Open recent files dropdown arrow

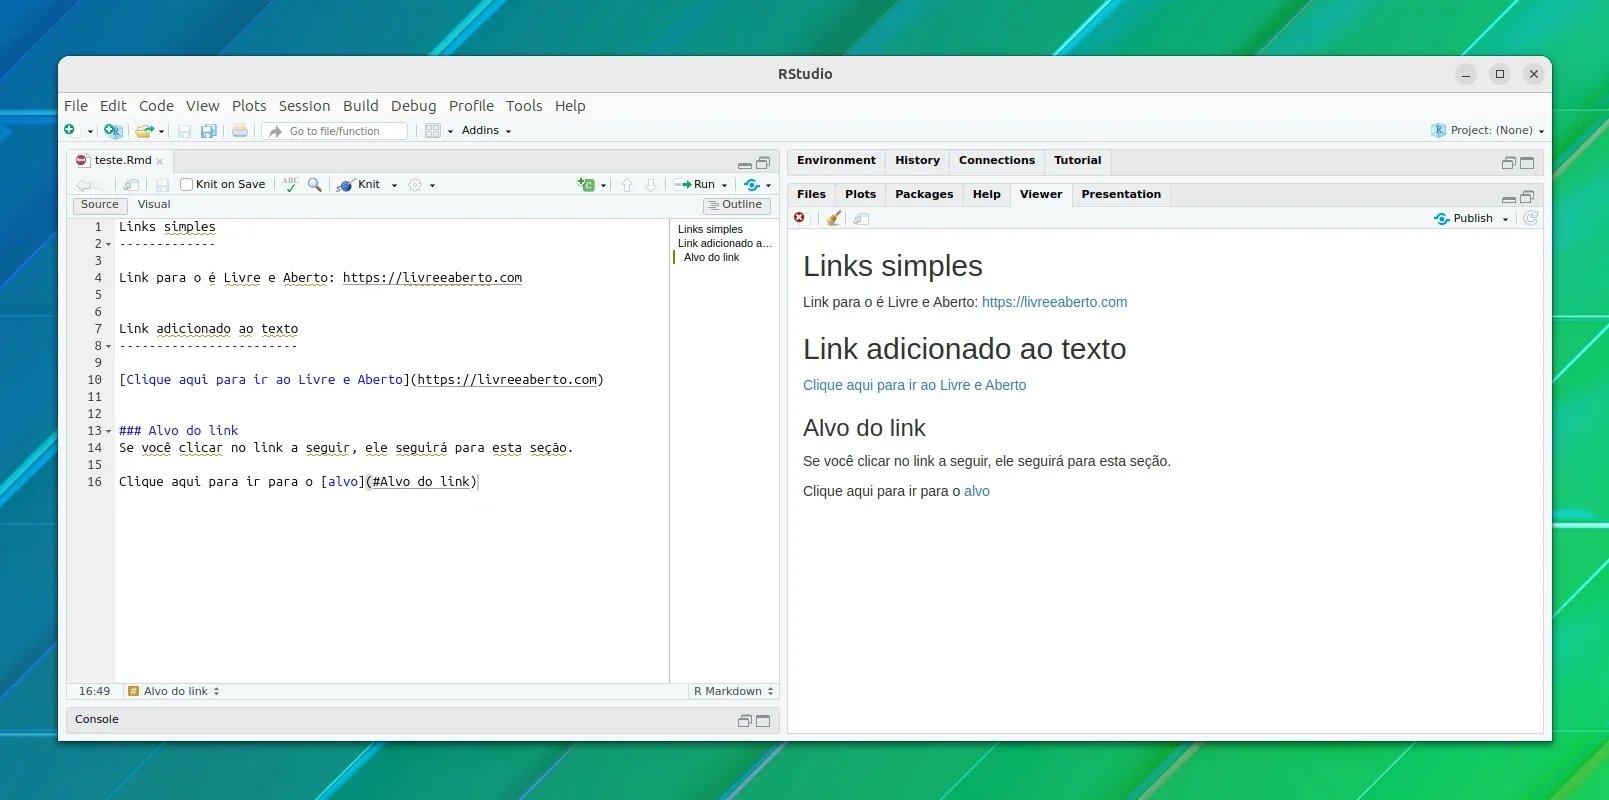click(x=162, y=131)
